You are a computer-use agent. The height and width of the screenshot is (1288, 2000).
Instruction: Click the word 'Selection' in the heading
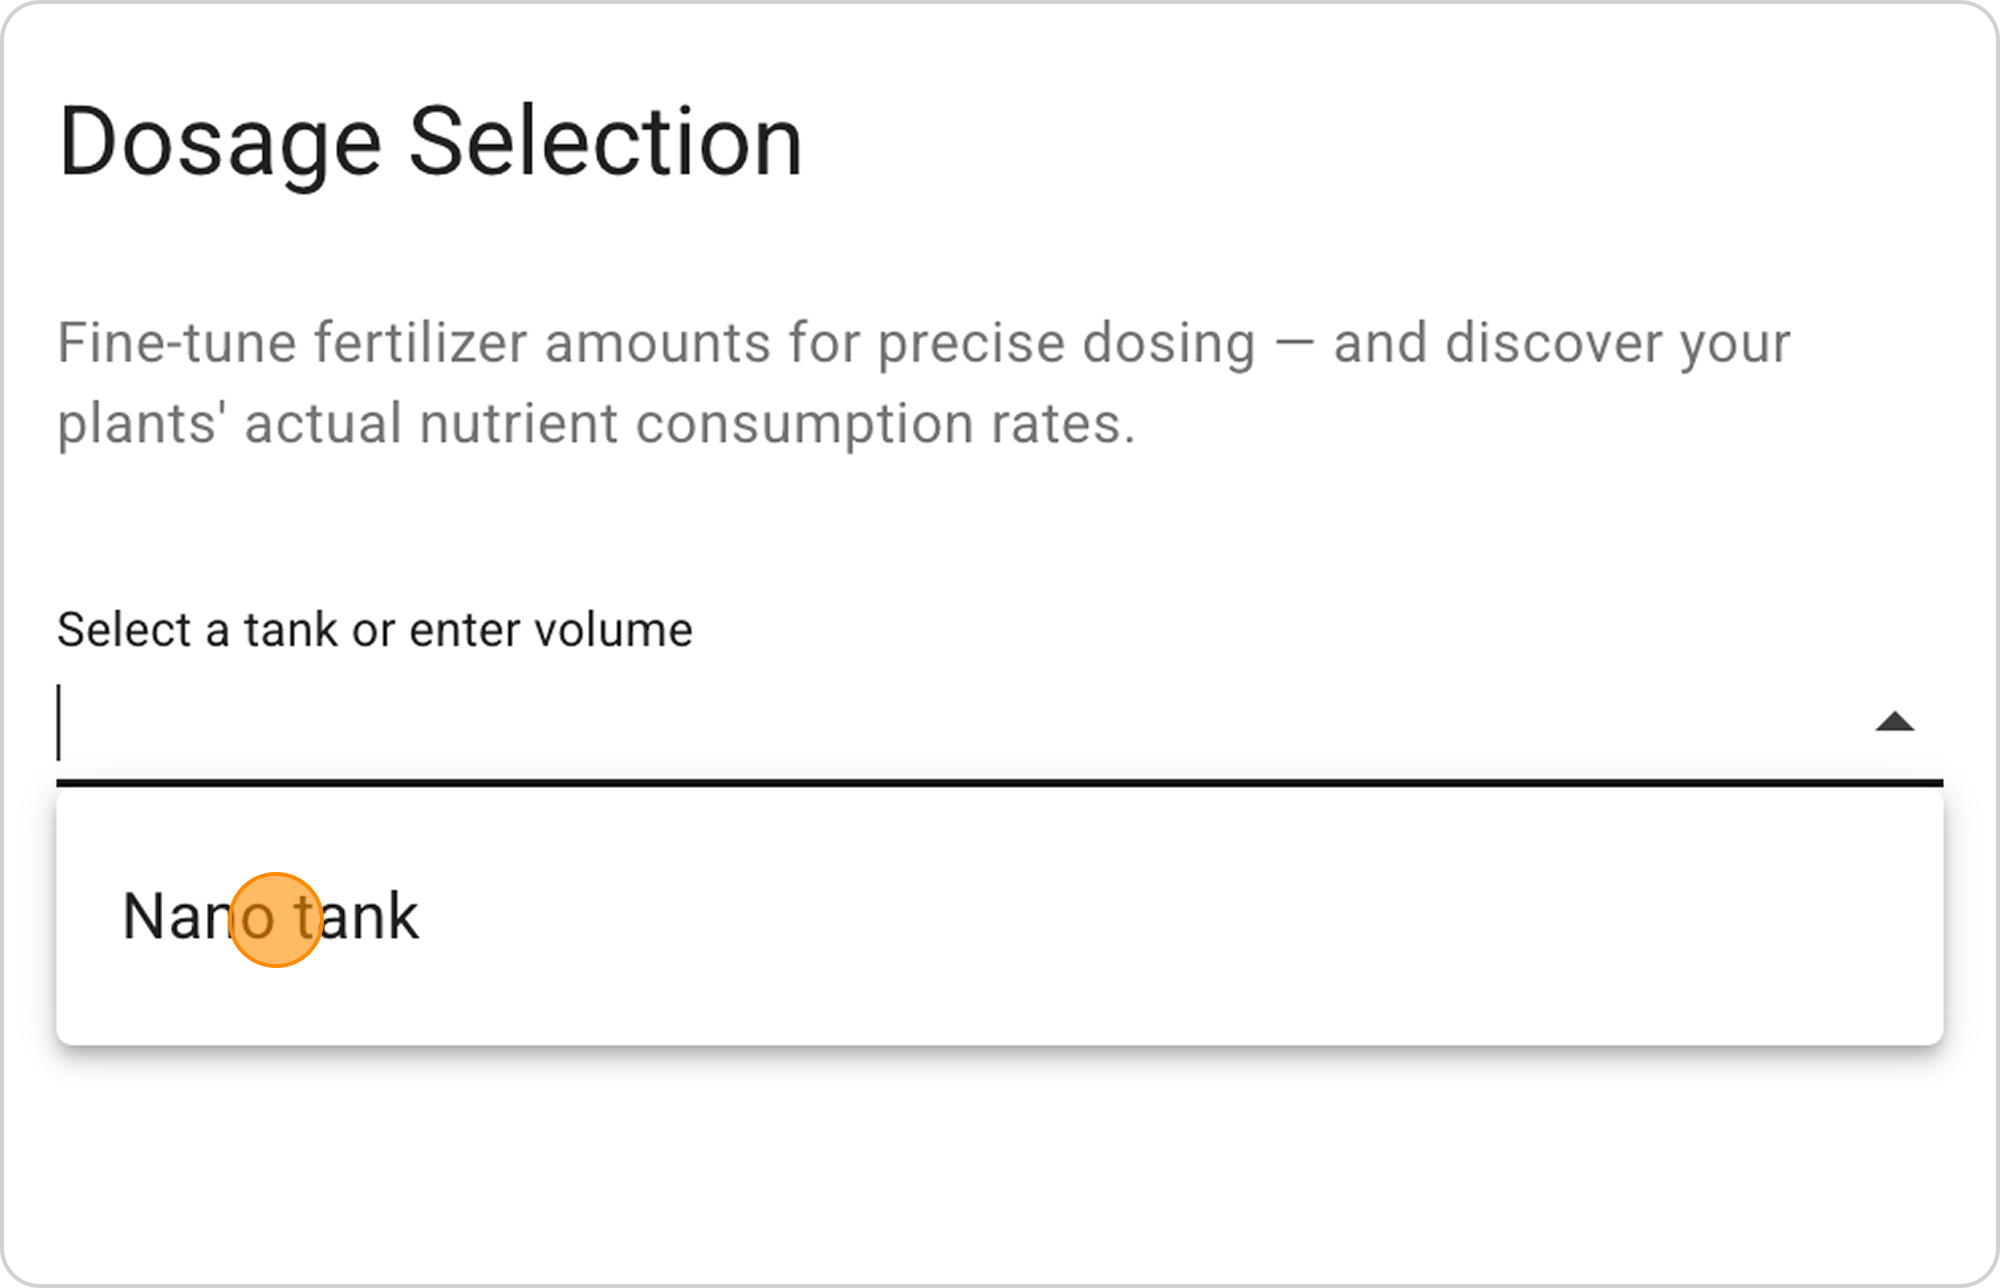605,142
